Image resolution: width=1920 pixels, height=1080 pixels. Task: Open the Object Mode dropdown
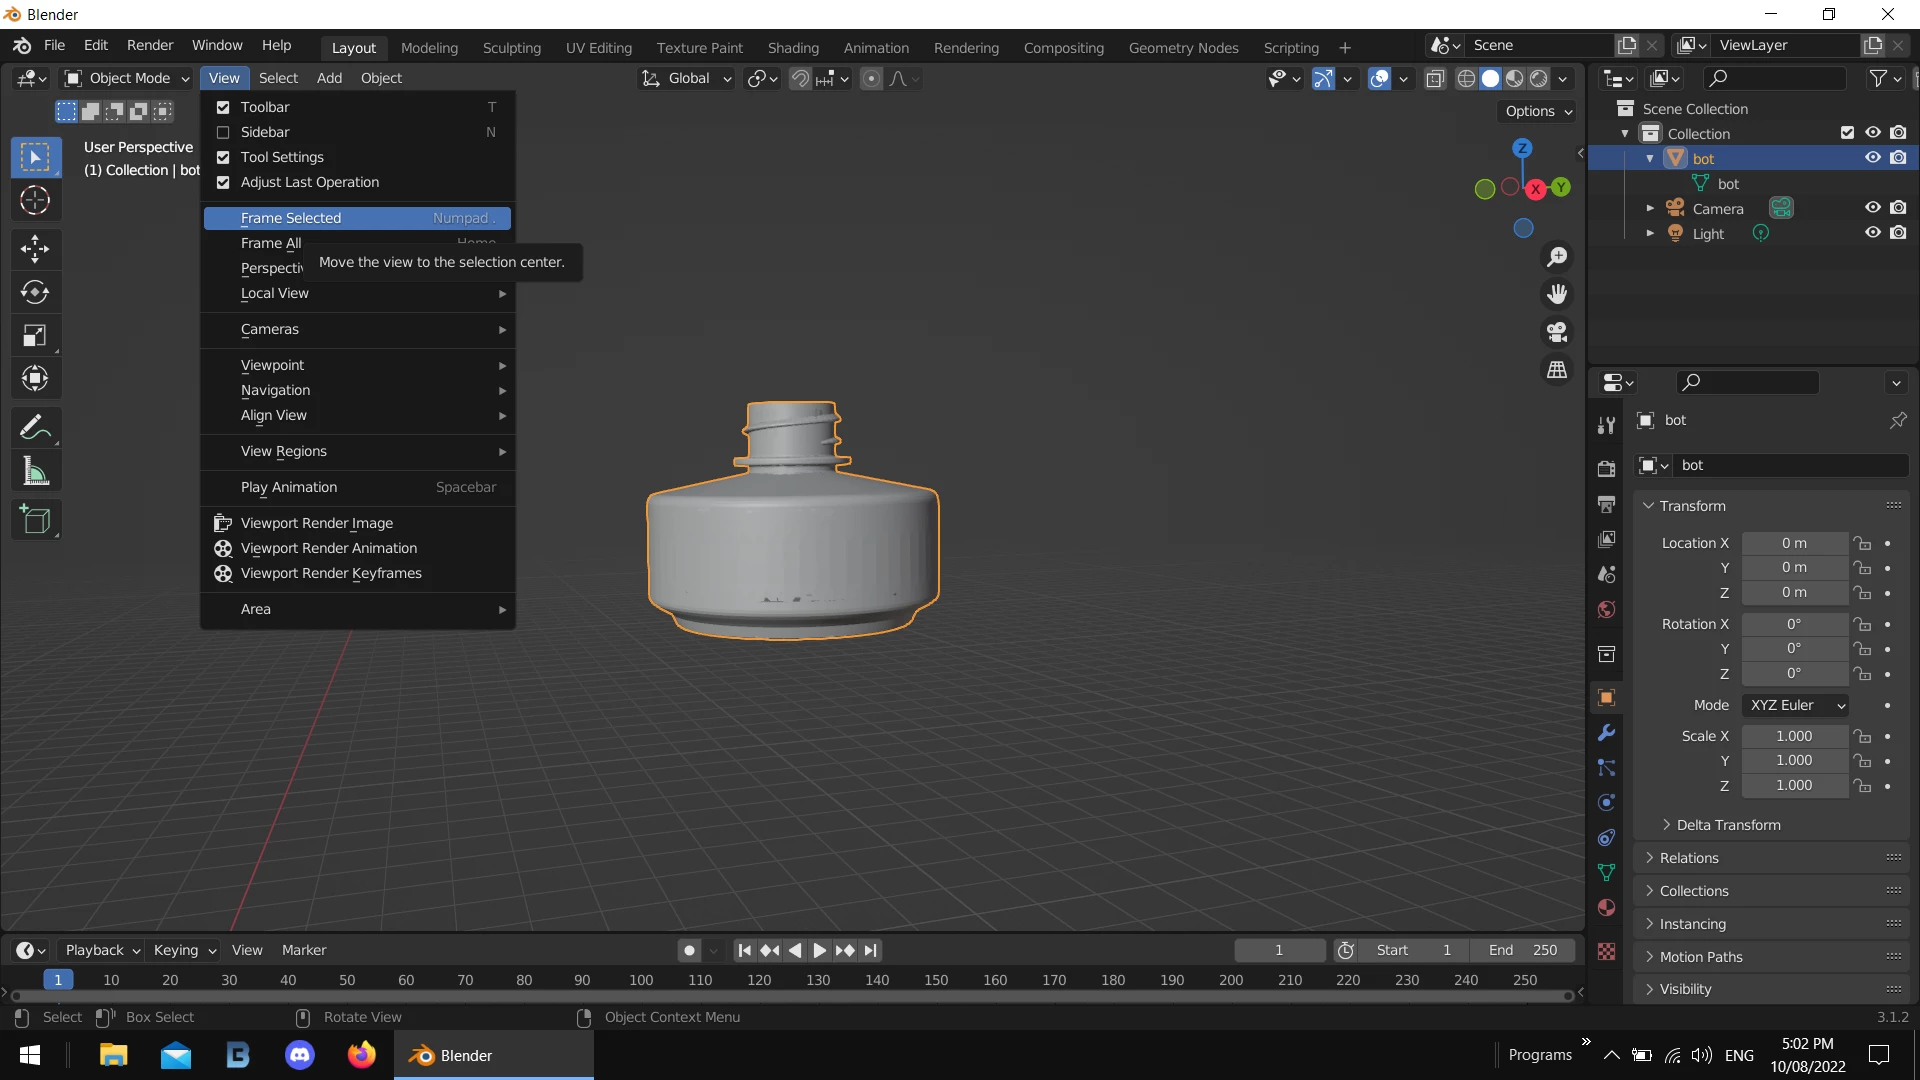(x=127, y=78)
